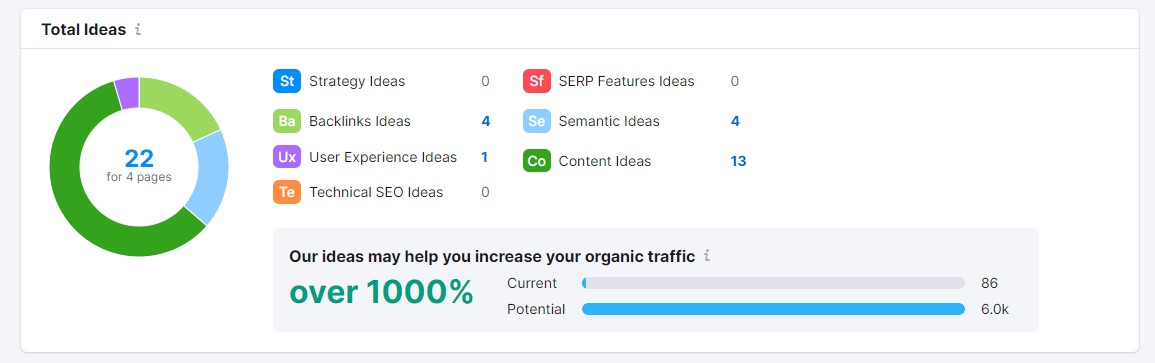
Task: Click the purple Ux User Experience icon
Action: (x=287, y=157)
